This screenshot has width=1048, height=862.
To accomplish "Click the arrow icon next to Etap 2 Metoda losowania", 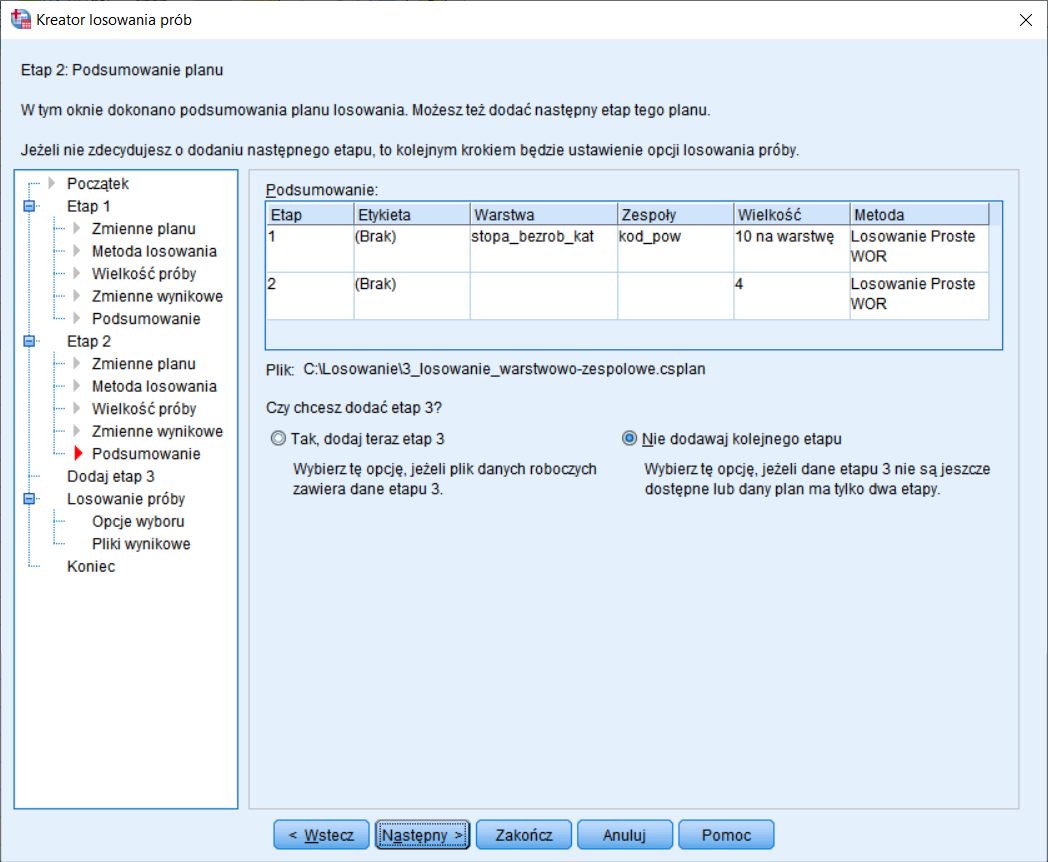I will tap(77, 386).
